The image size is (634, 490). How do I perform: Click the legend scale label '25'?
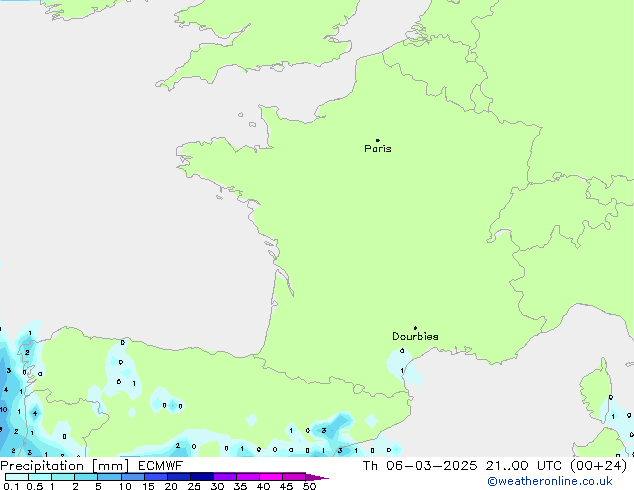pyautogui.click(x=194, y=486)
